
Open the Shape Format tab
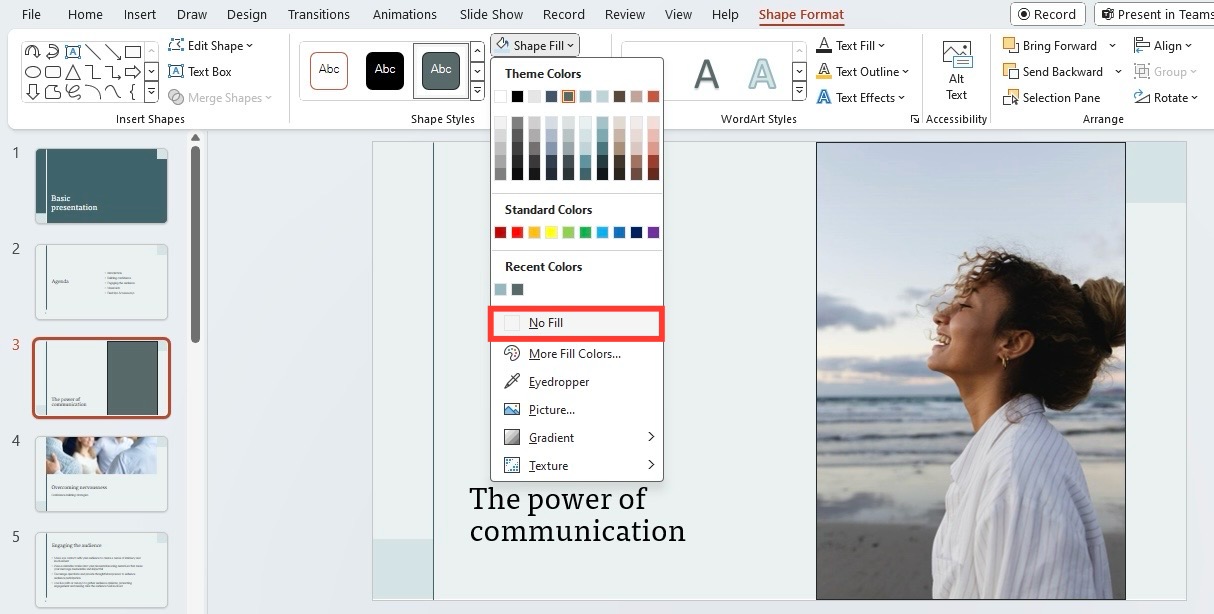click(x=801, y=14)
